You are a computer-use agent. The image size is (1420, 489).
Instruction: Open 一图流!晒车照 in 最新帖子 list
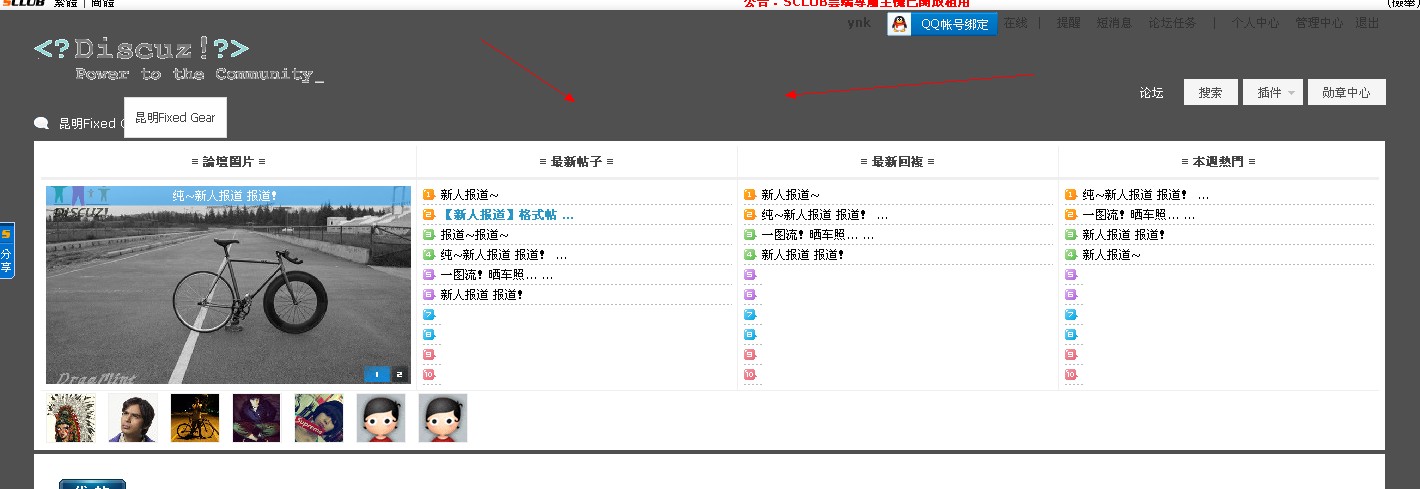click(x=496, y=275)
